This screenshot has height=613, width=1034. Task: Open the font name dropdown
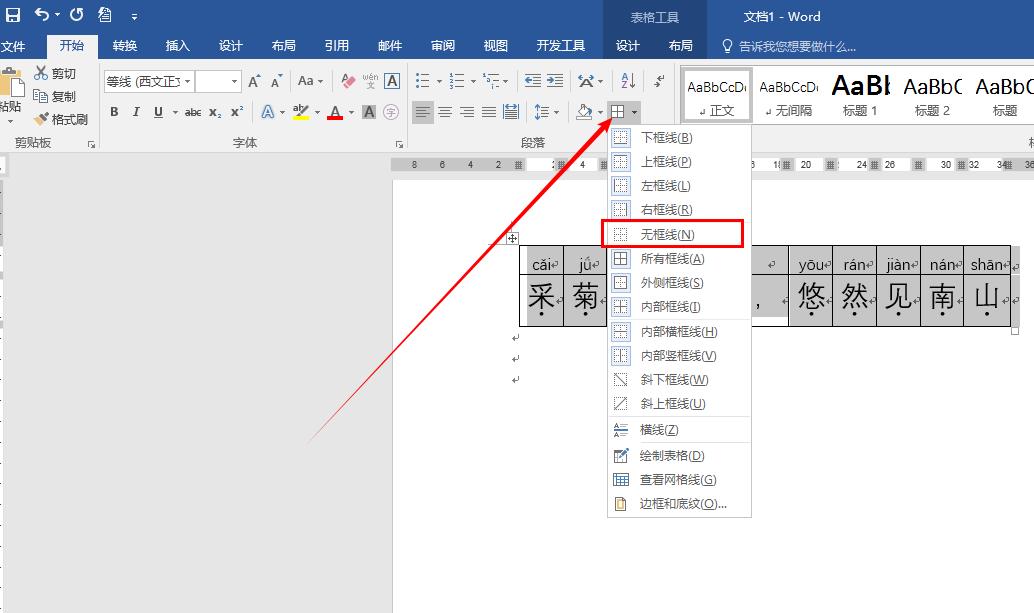(x=188, y=82)
